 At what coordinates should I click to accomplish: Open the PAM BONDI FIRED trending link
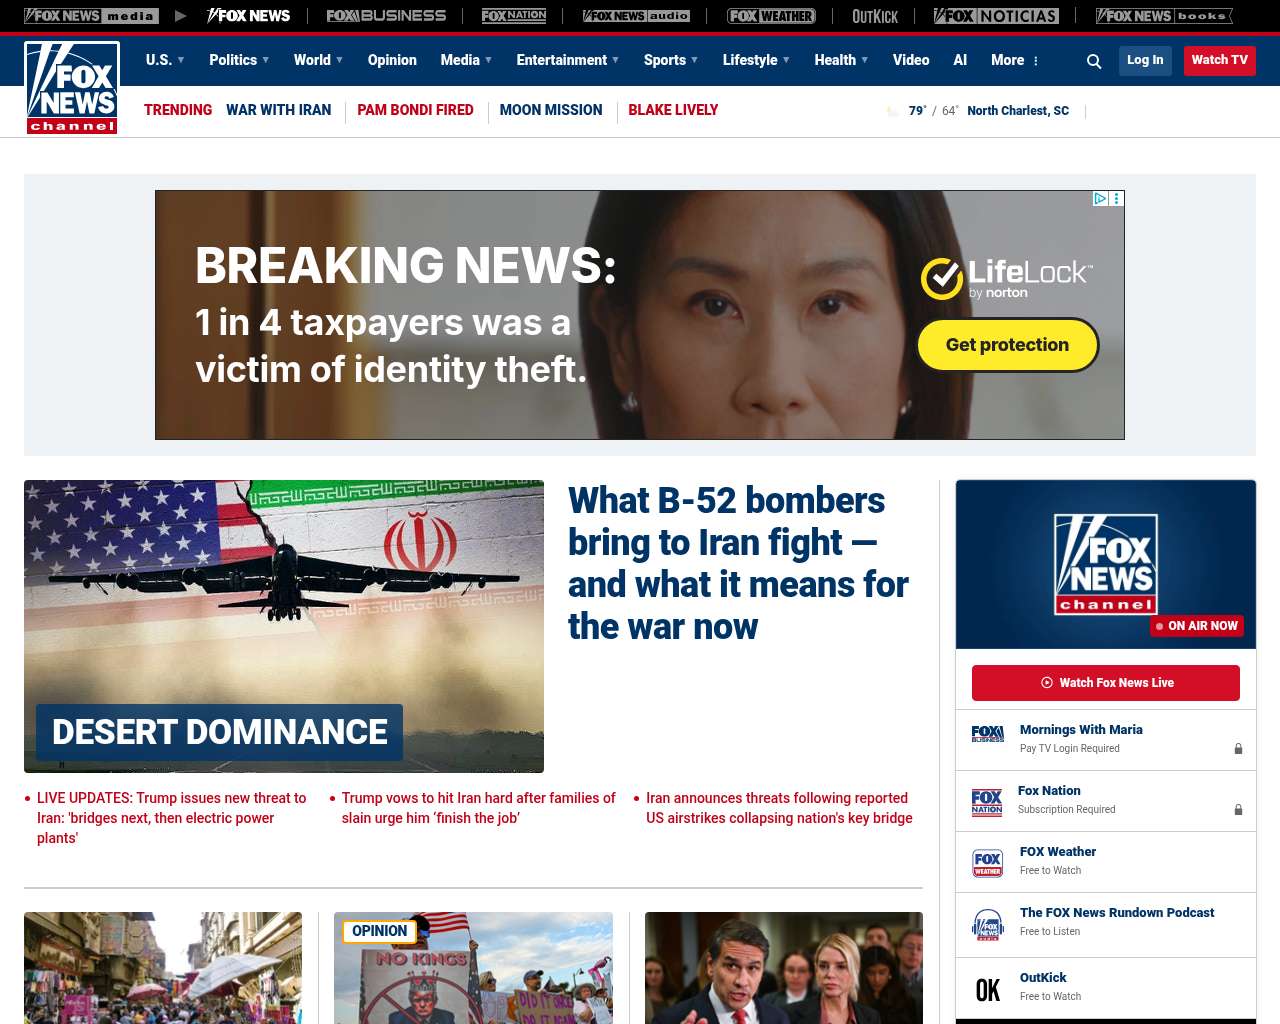pyautogui.click(x=415, y=110)
